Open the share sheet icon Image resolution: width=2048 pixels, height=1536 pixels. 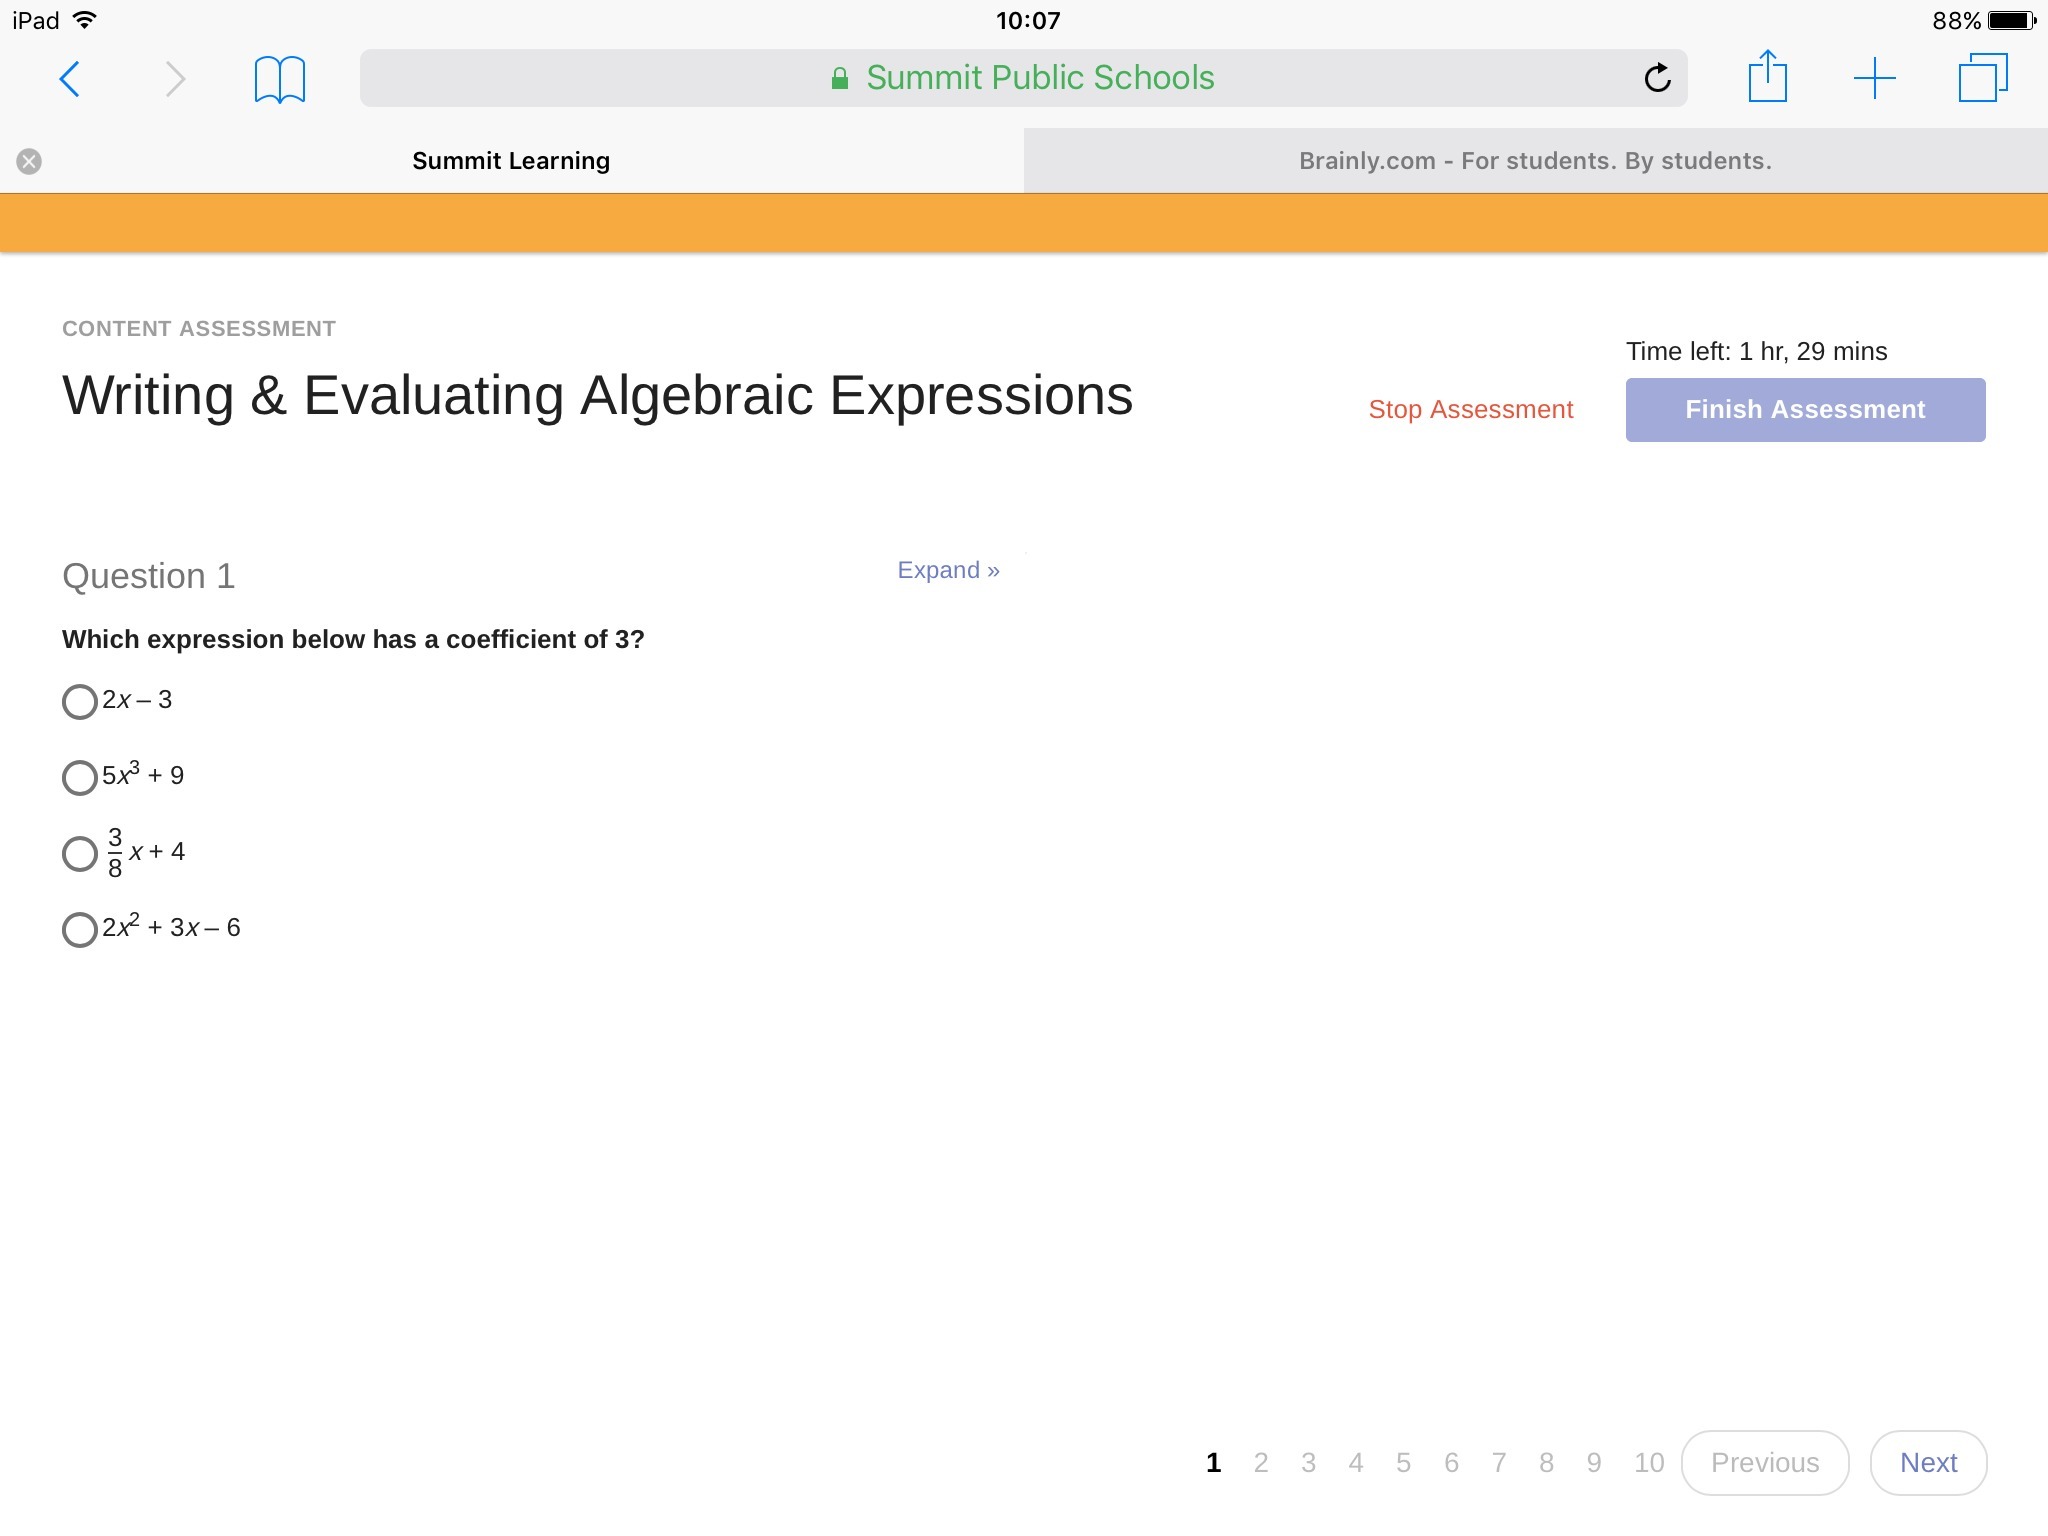pos(1767,77)
